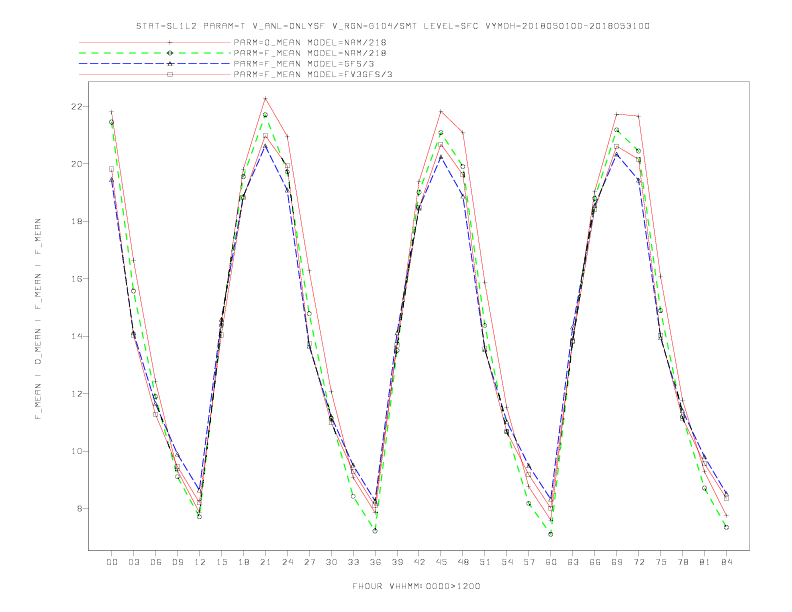Click x-axis tick label 15
Image resolution: width=792 pixels, height=612 pixels.
point(222,562)
